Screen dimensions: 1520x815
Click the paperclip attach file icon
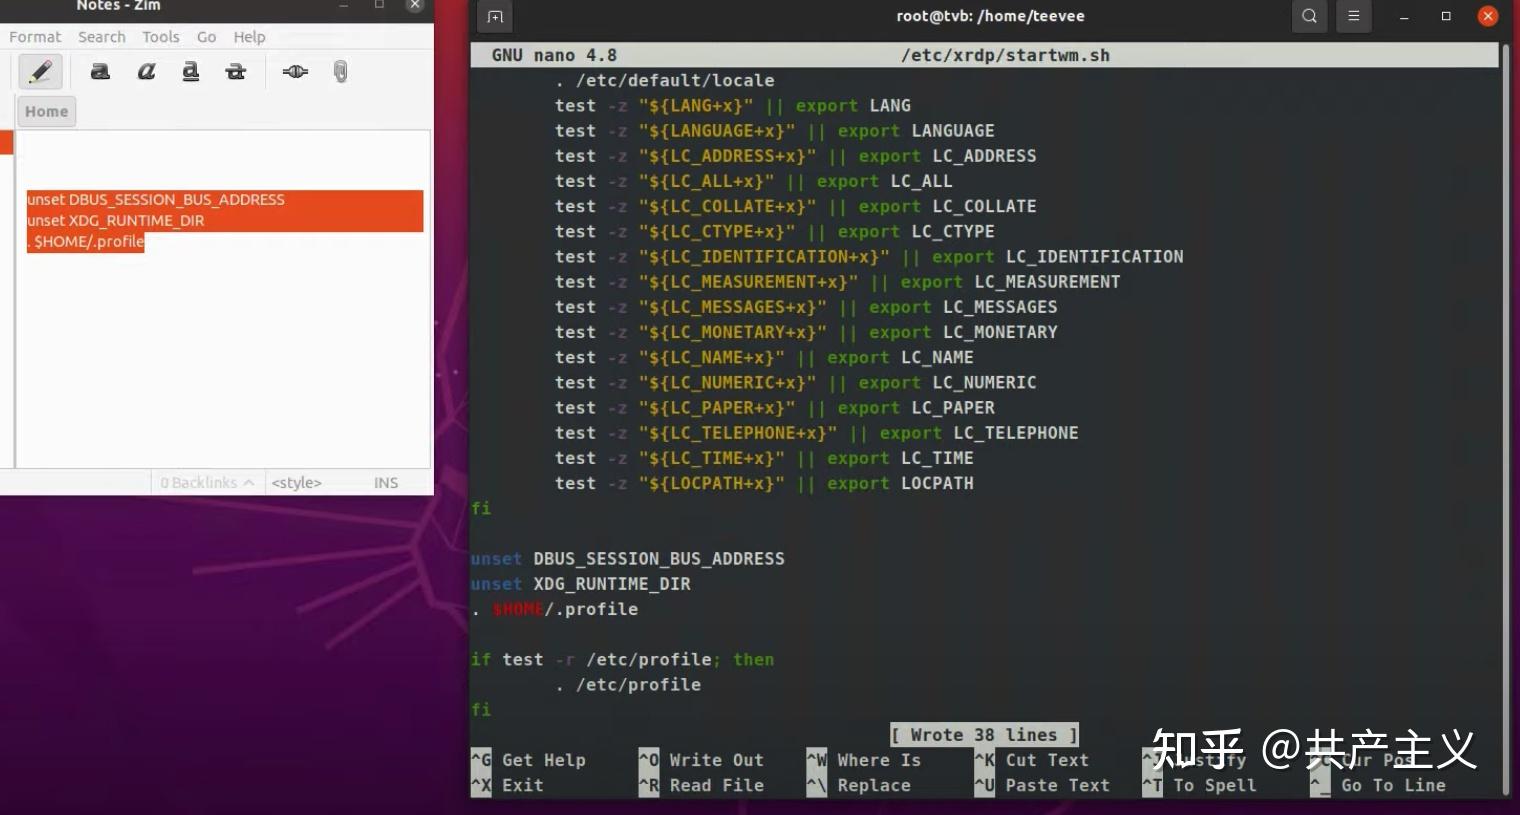click(x=340, y=72)
